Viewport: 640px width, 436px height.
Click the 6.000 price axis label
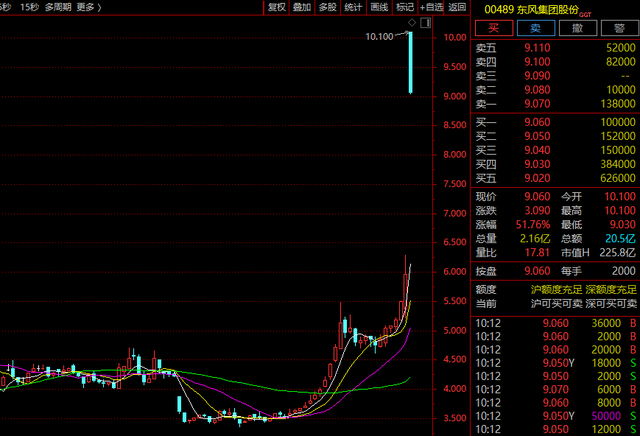tap(455, 271)
